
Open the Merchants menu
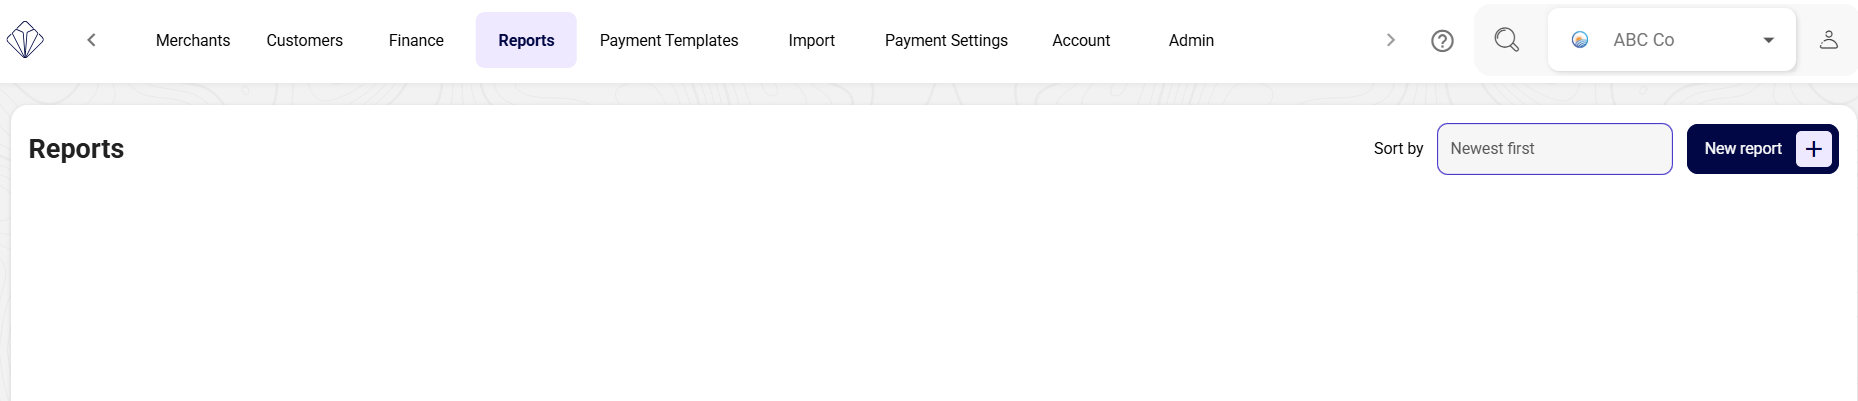click(x=193, y=40)
